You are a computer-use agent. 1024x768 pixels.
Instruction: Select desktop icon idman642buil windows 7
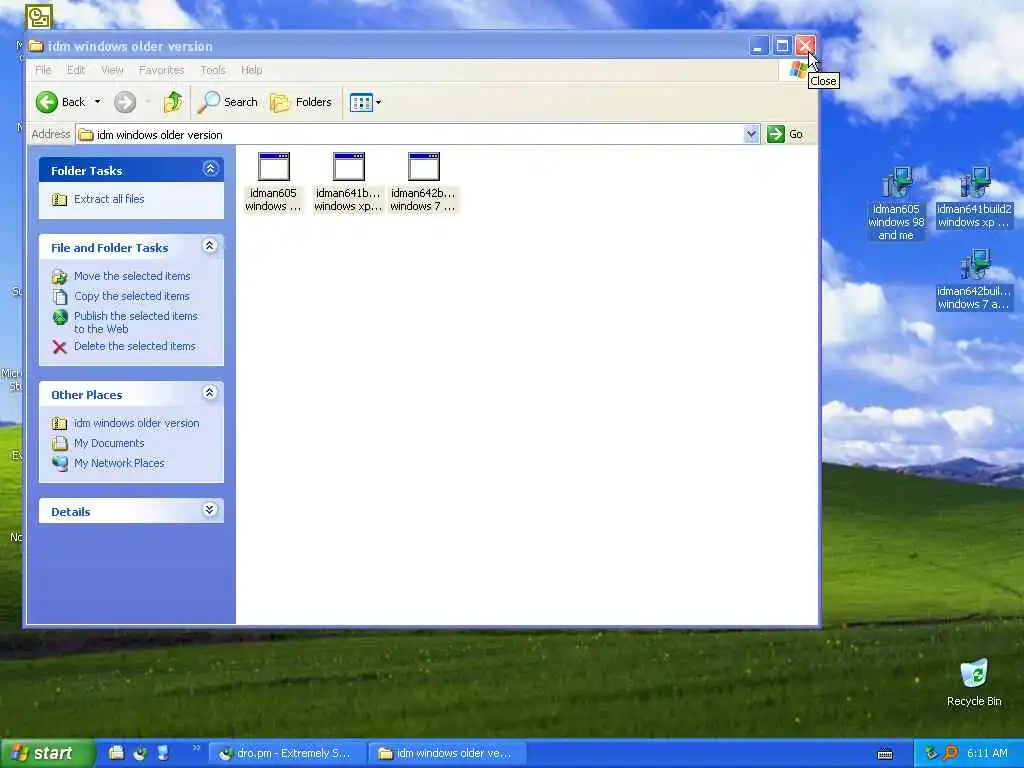pyautogui.click(x=974, y=279)
